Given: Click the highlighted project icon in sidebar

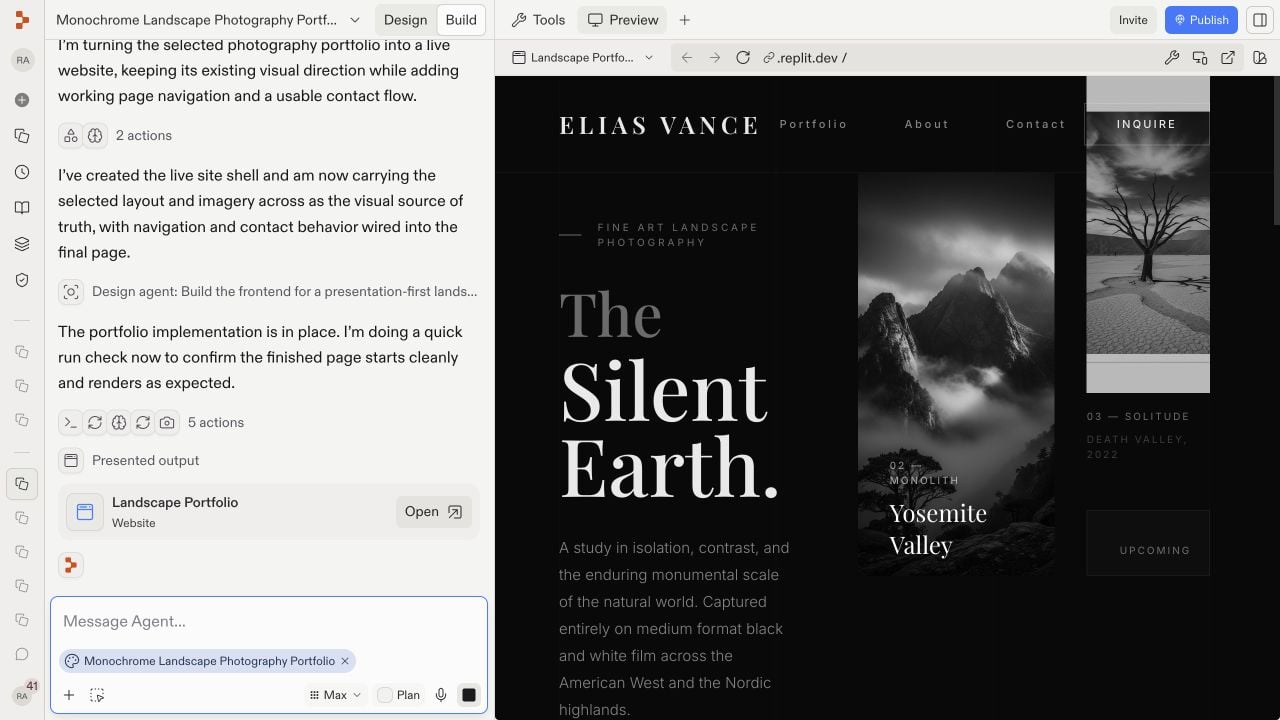Looking at the screenshot, I should coord(22,484).
